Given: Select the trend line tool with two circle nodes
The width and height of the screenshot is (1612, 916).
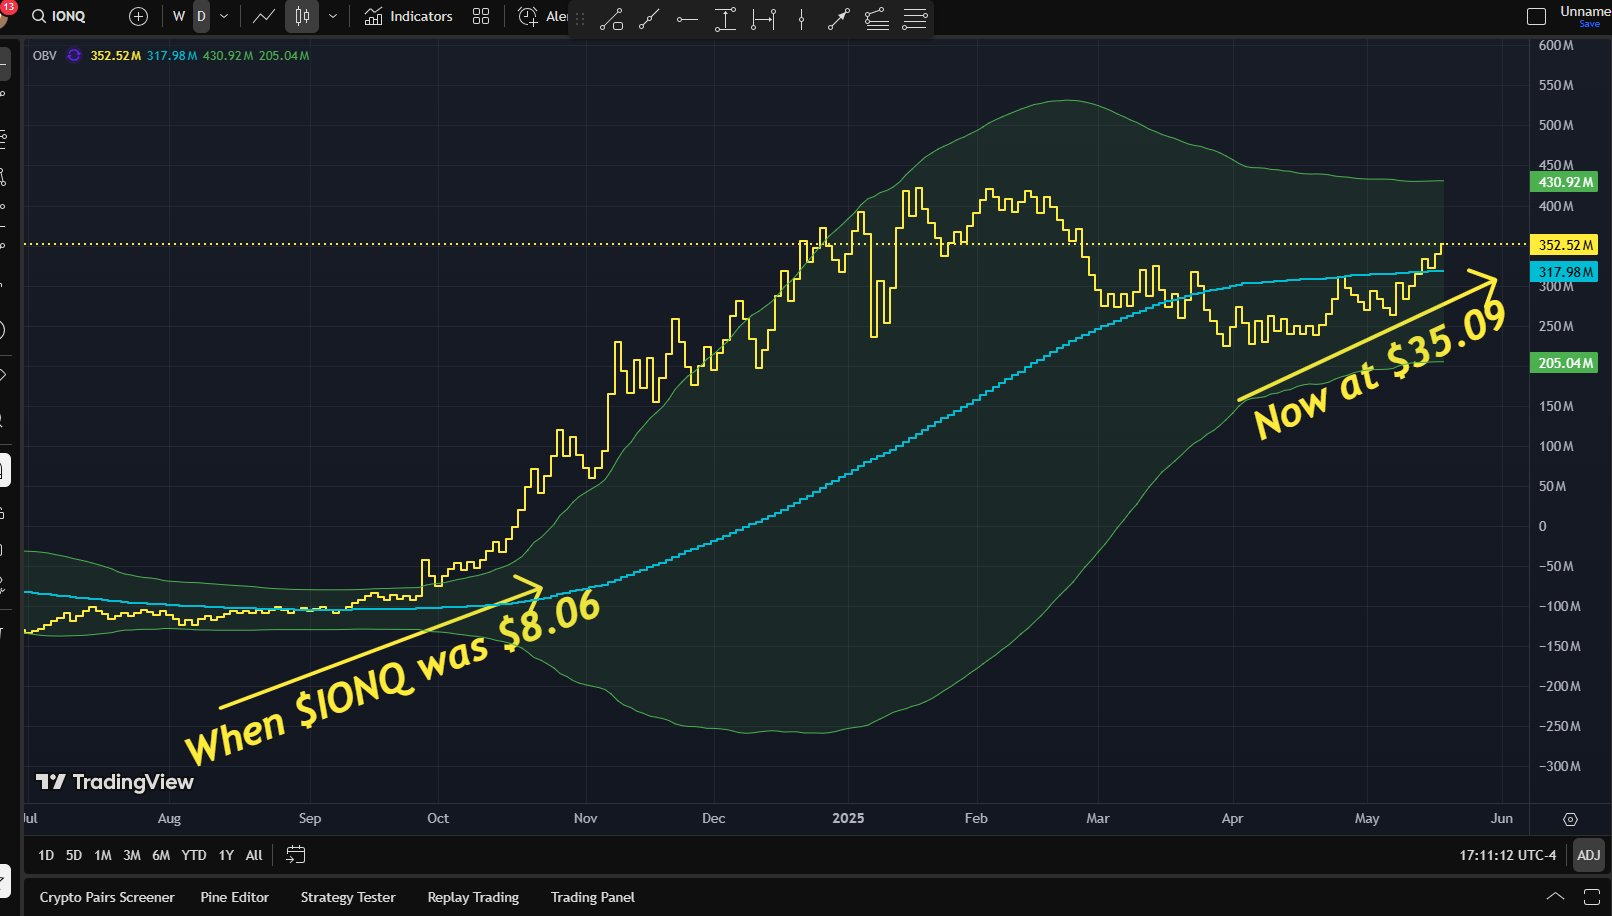Looking at the screenshot, I should tap(649, 19).
